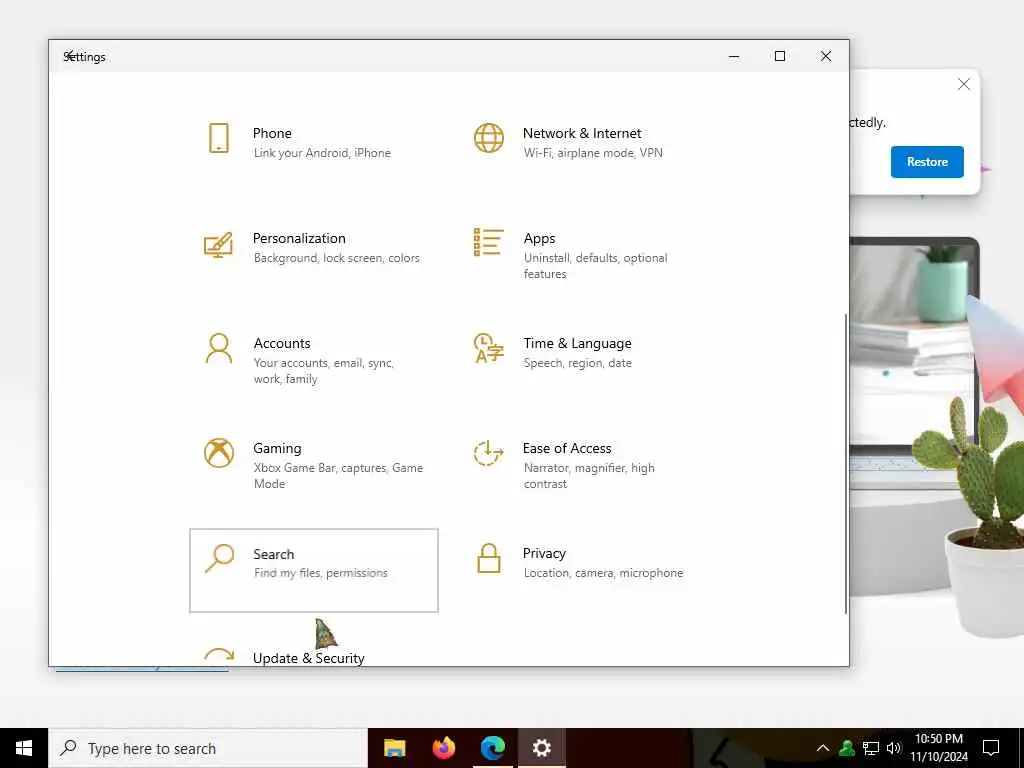The height and width of the screenshot is (768, 1024).
Task: Open the network tray icon
Action: pos(871,748)
